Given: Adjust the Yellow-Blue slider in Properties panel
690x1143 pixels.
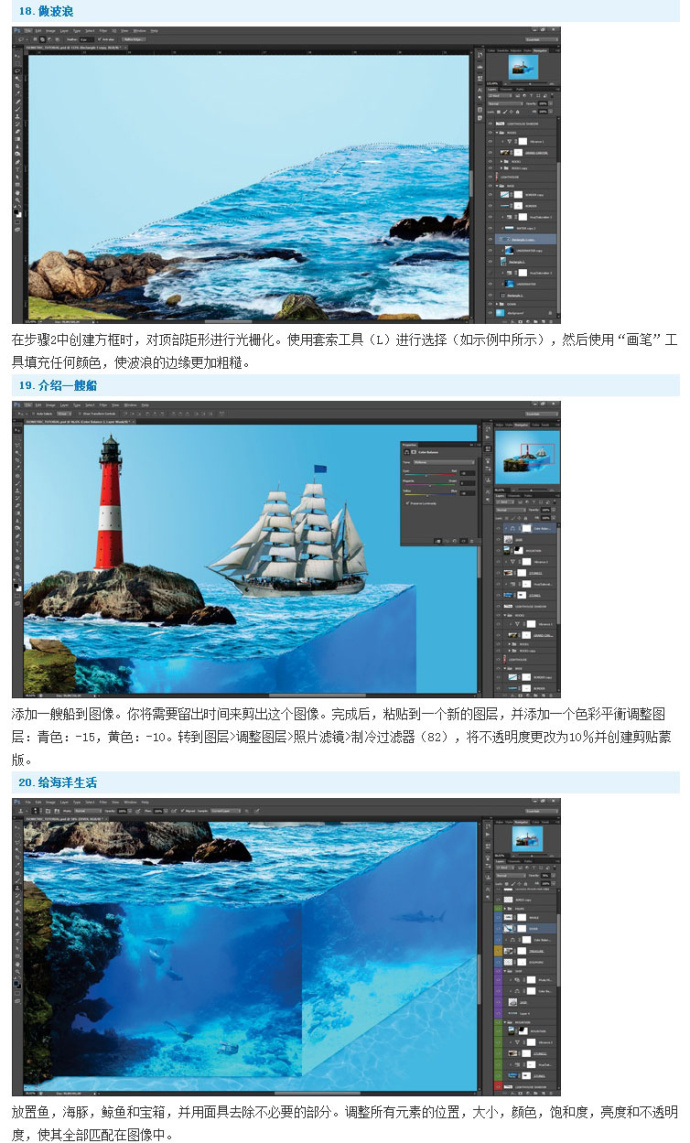Looking at the screenshot, I should pos(430,495).
